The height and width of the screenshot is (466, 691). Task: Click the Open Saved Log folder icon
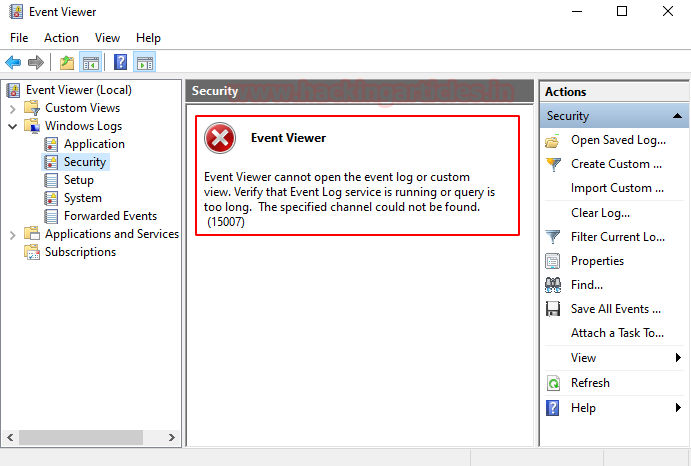coord(553,141)
